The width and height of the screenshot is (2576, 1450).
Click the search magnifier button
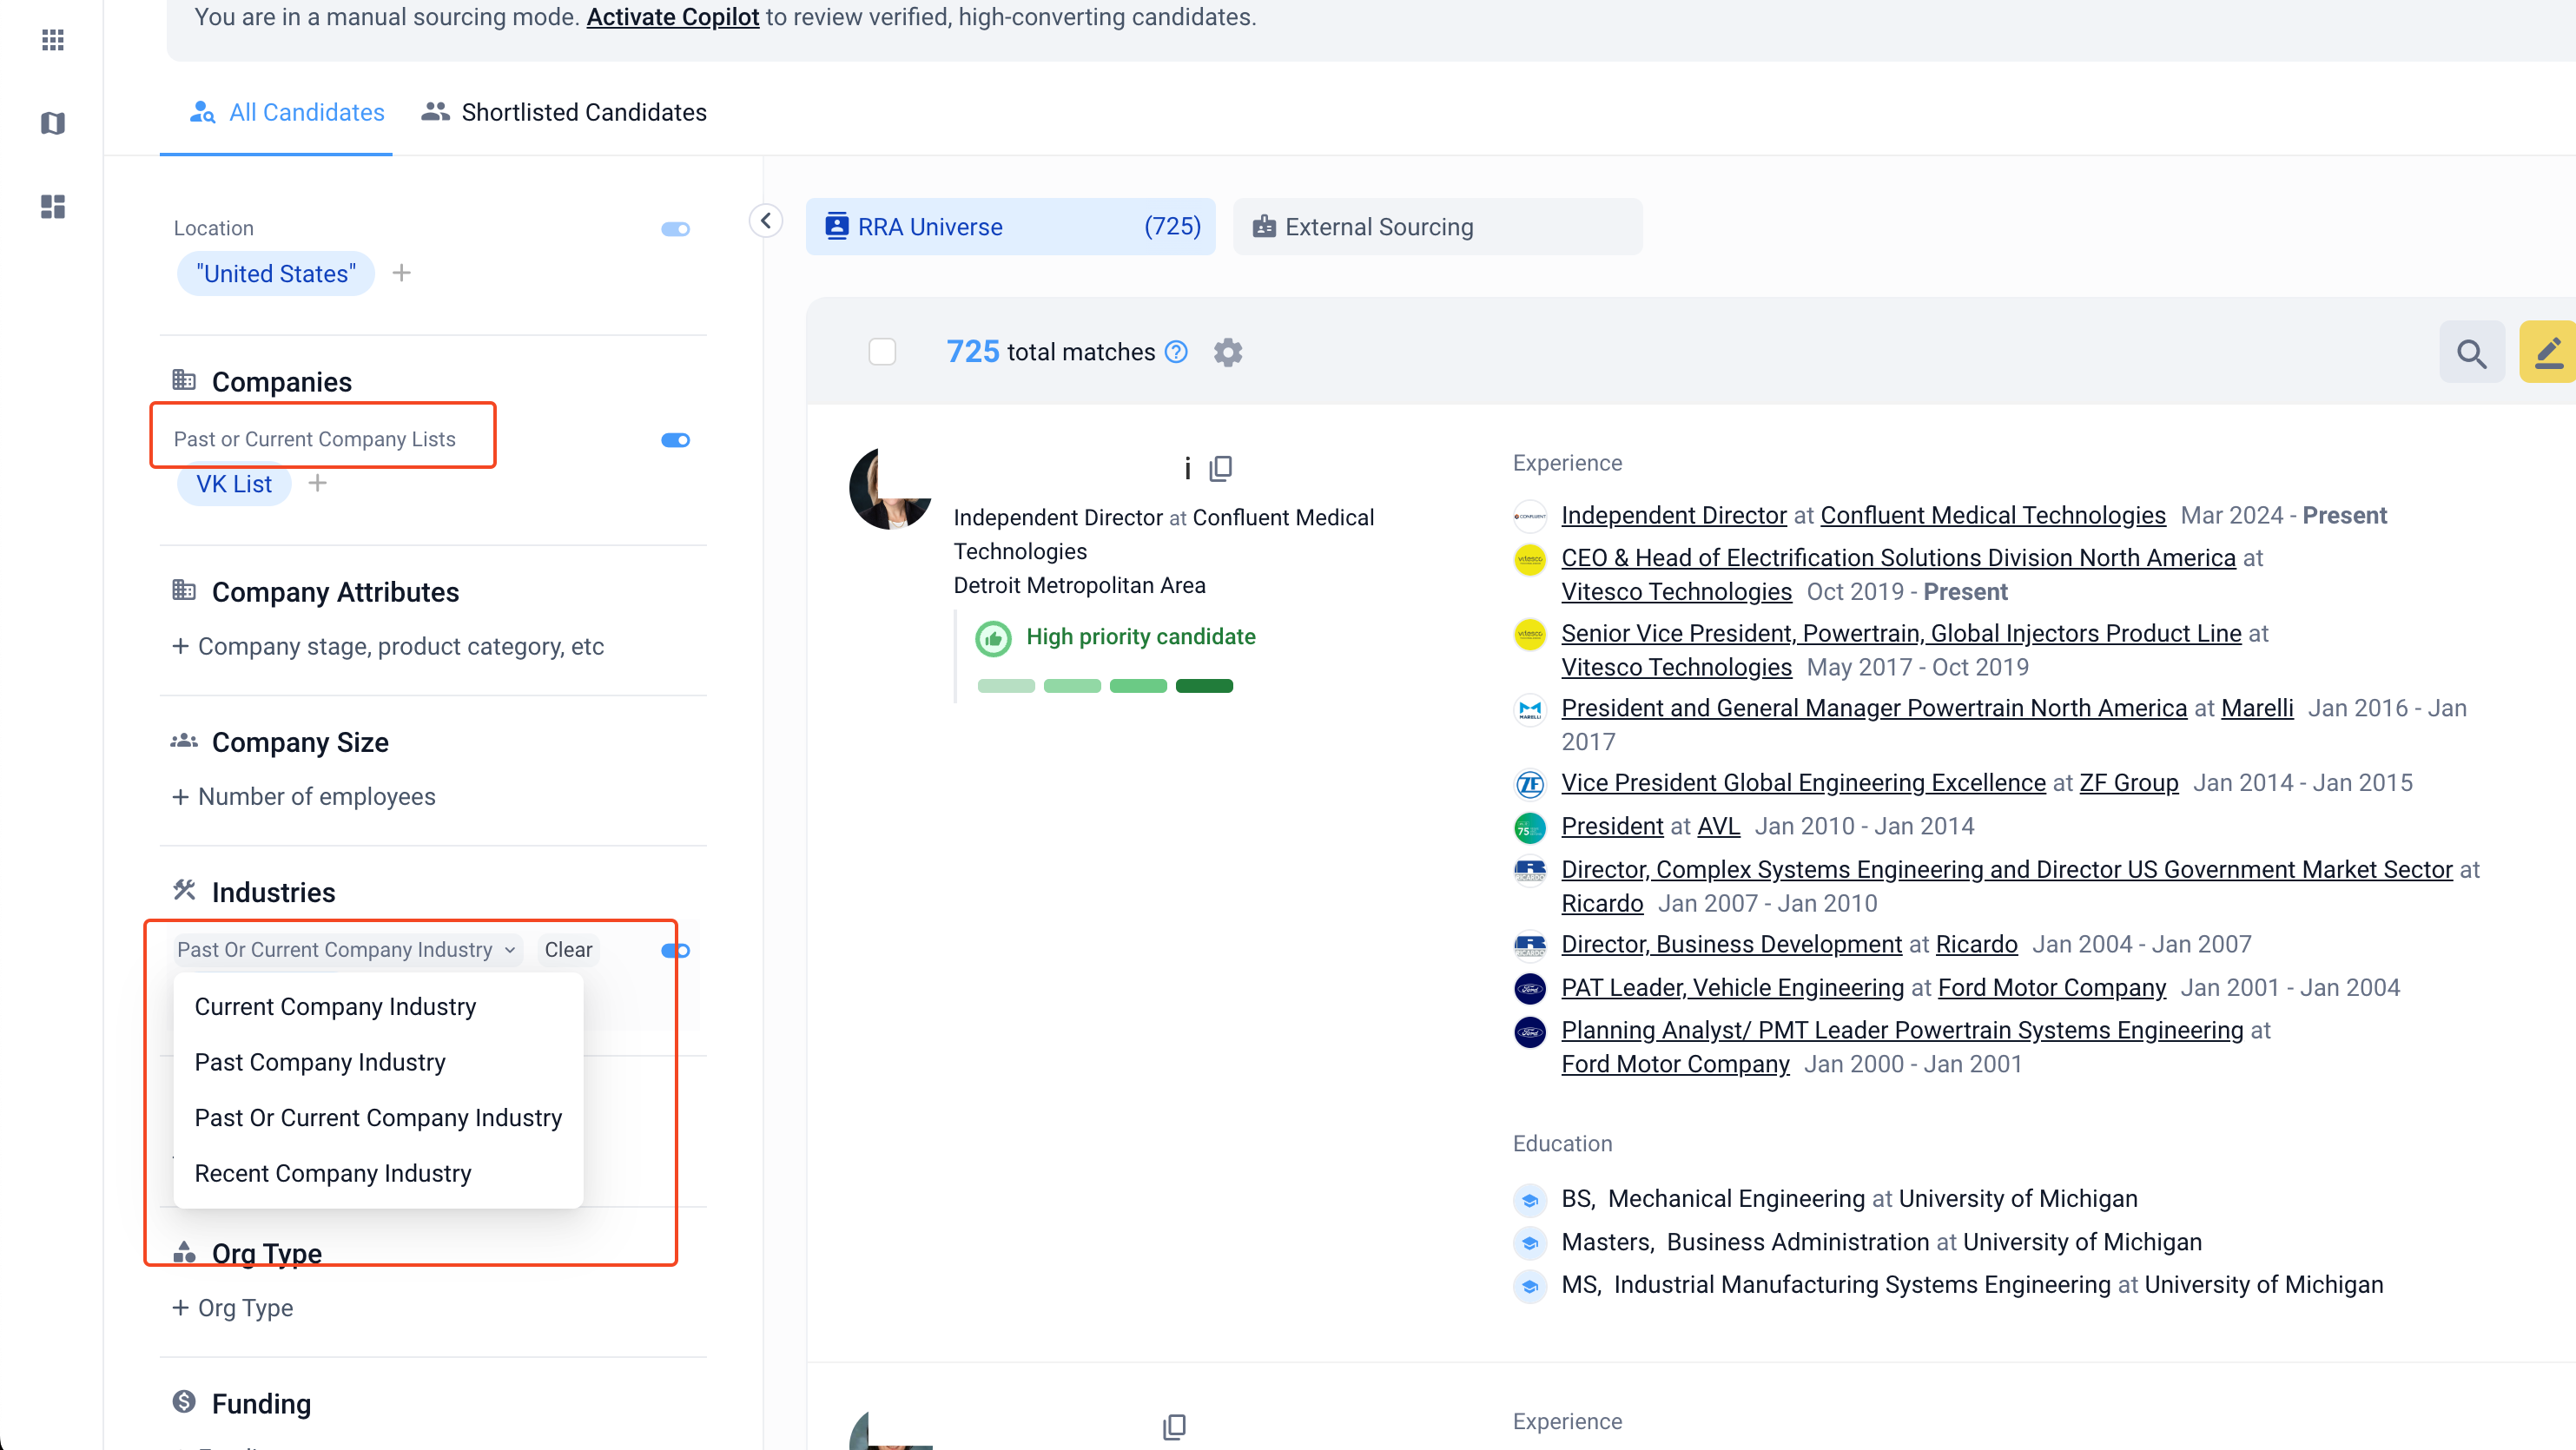click(2471, 352)
